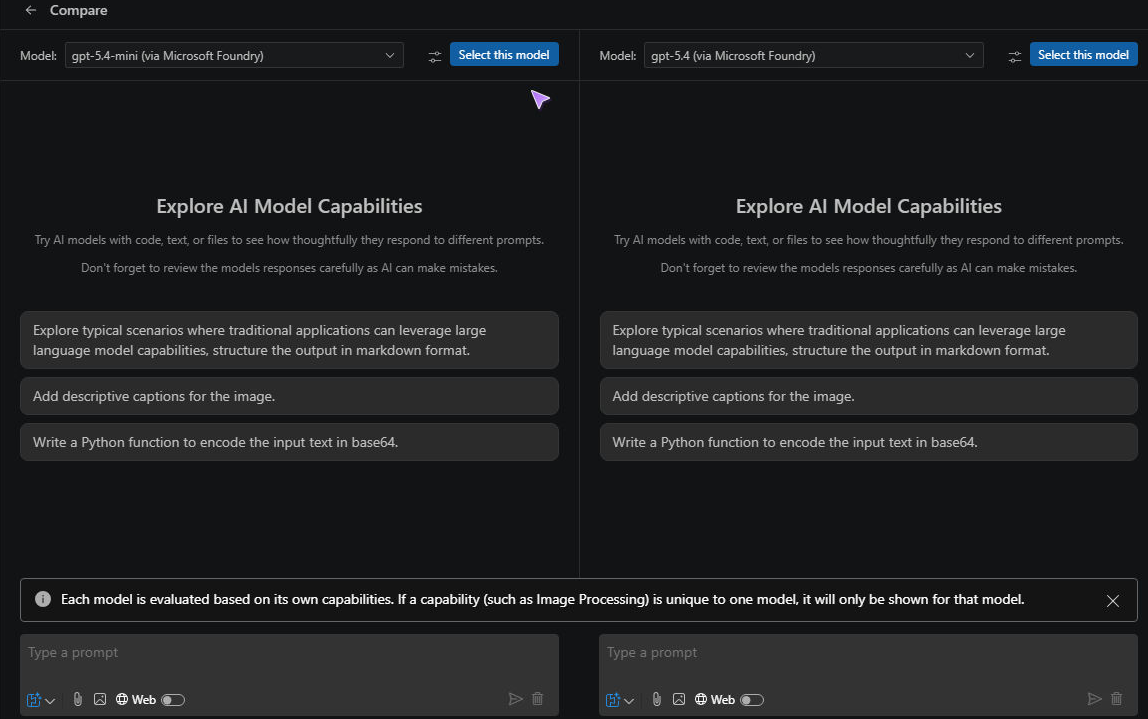The height and width of the screenshot is (719, 1148).
Task: Send the prompt in the right pane
Action: tap(1095, 699)
